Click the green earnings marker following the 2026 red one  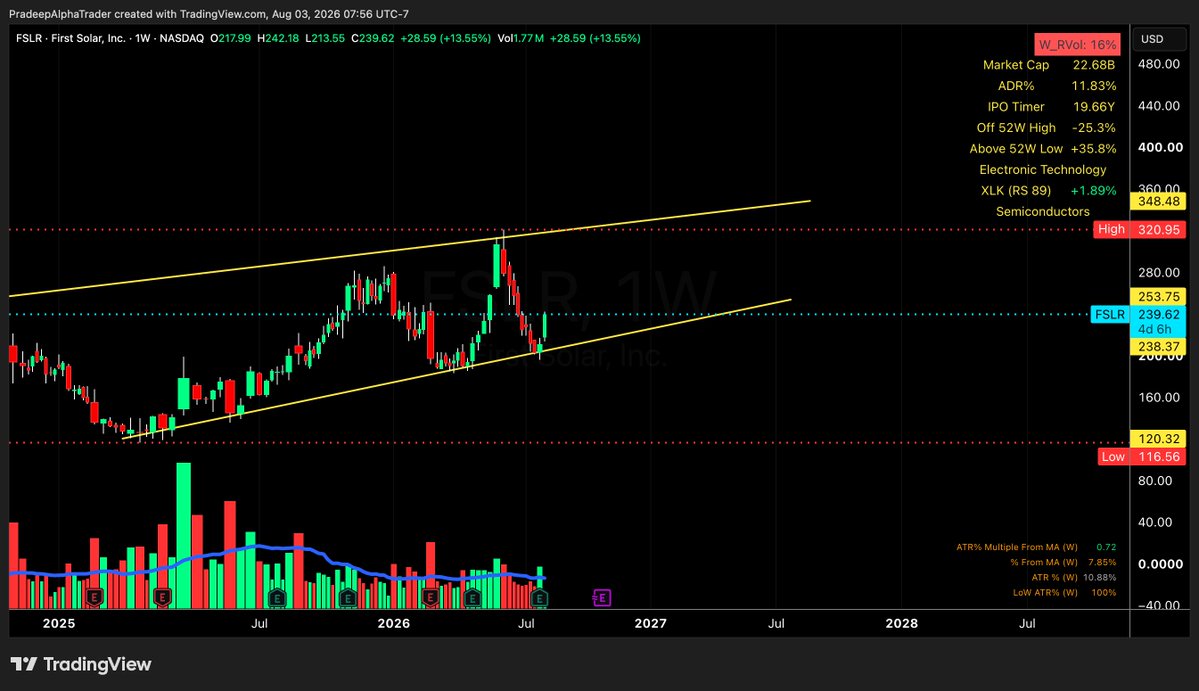[x=472, y=598]
